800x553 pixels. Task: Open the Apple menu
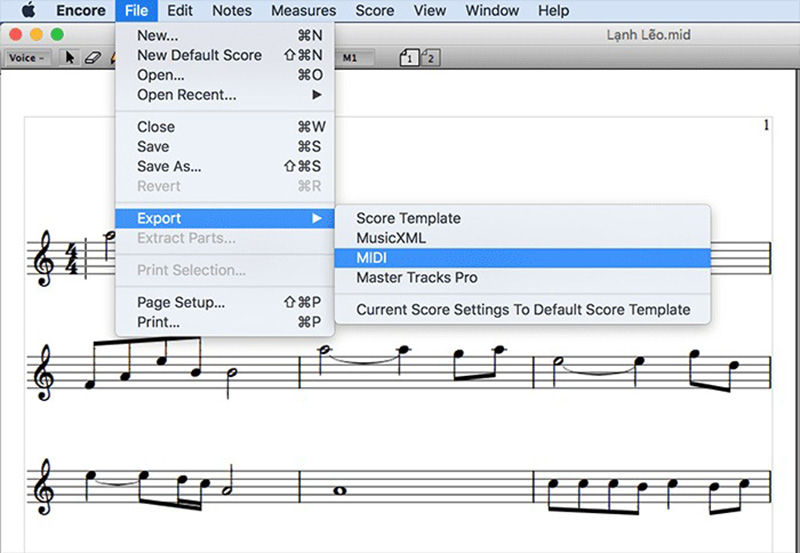click(x=28, y=10)
